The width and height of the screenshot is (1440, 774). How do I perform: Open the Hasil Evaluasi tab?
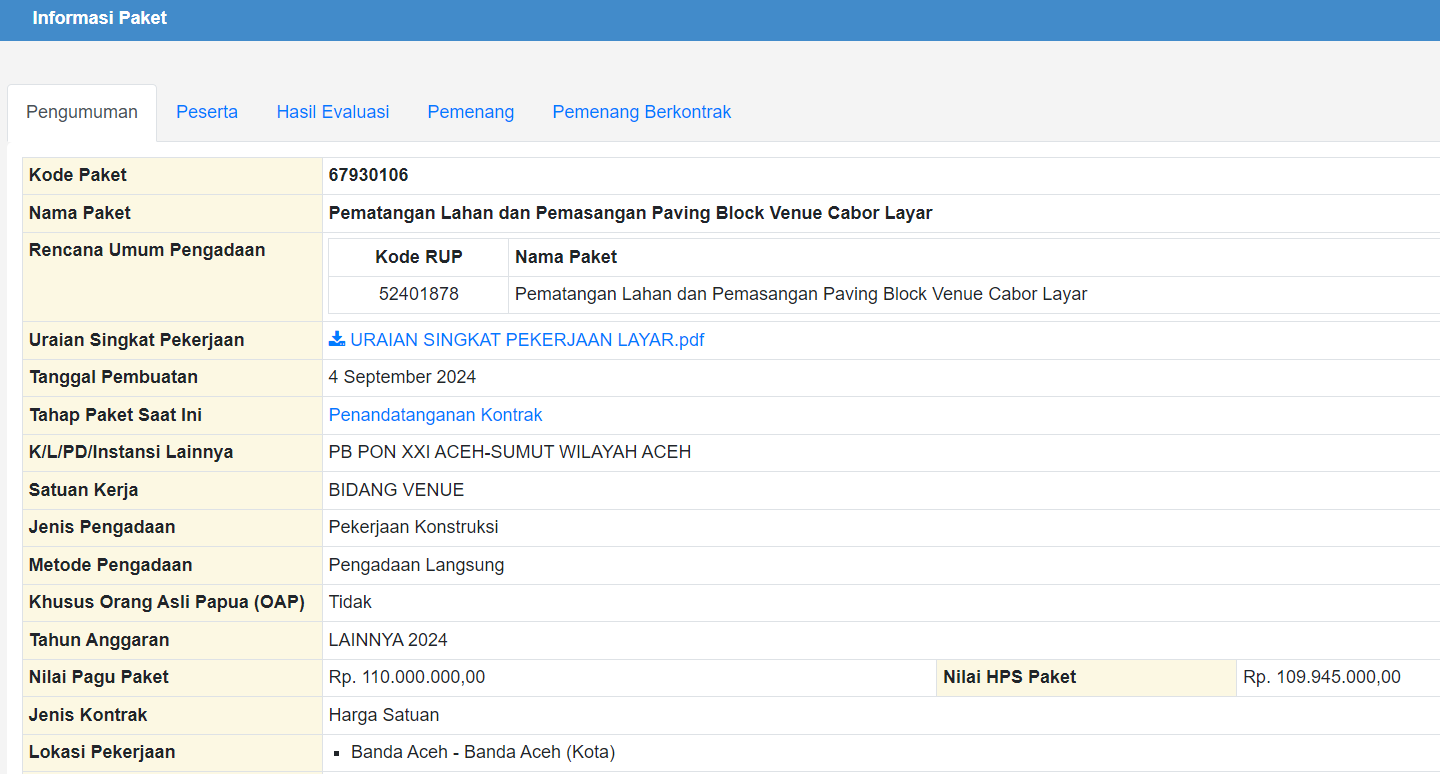click(333, 112)
